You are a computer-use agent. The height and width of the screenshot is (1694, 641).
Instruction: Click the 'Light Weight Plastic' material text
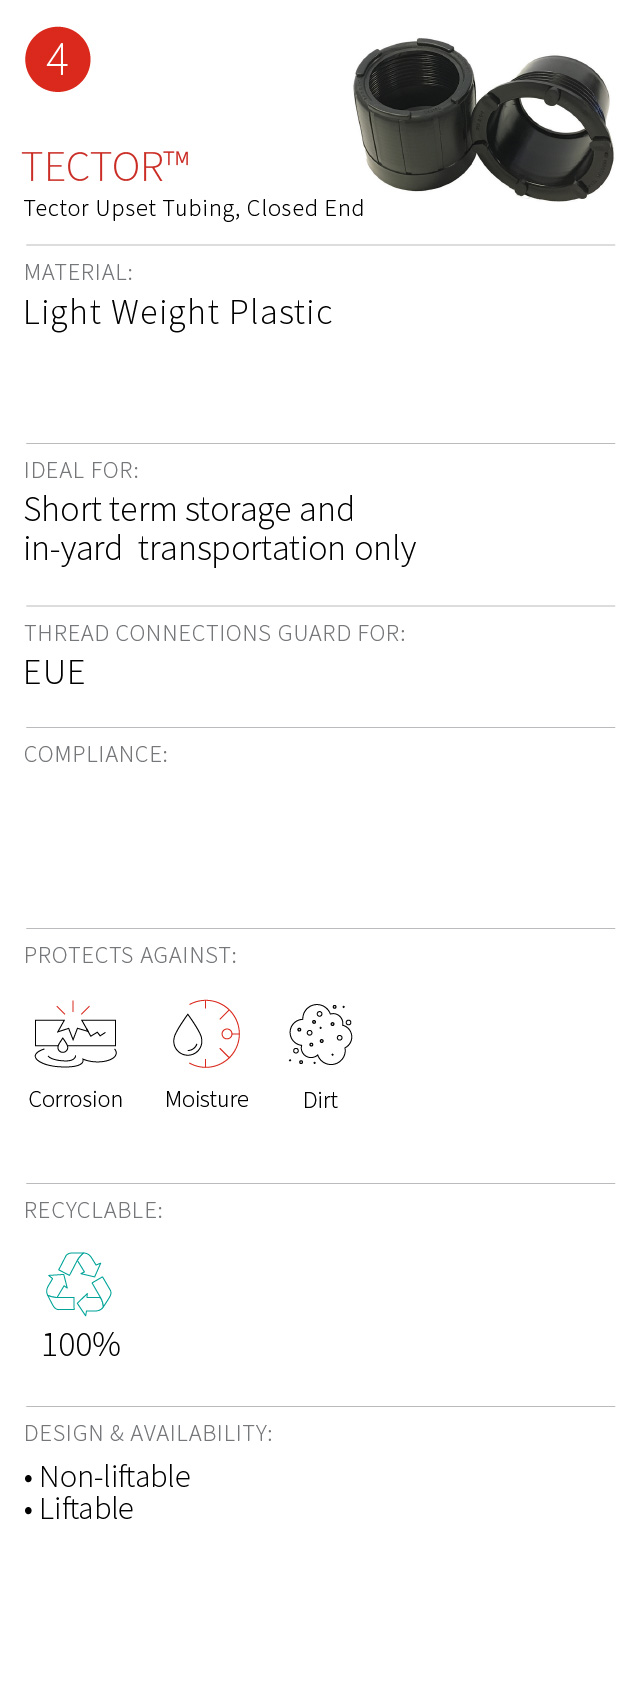[x=178, y=313]
